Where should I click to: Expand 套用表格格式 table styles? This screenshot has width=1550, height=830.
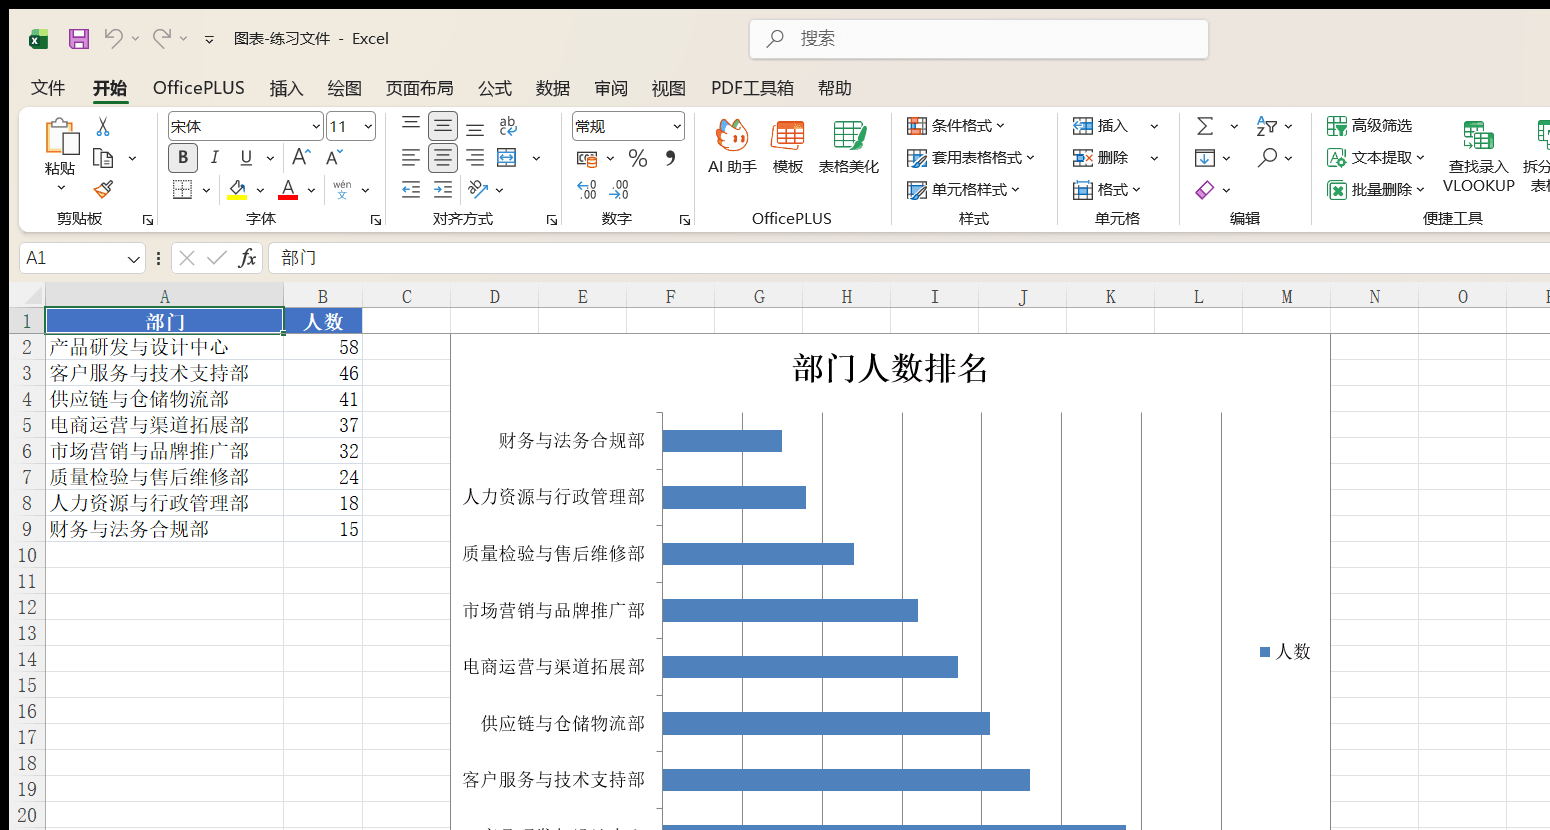(x=971, y=158)
